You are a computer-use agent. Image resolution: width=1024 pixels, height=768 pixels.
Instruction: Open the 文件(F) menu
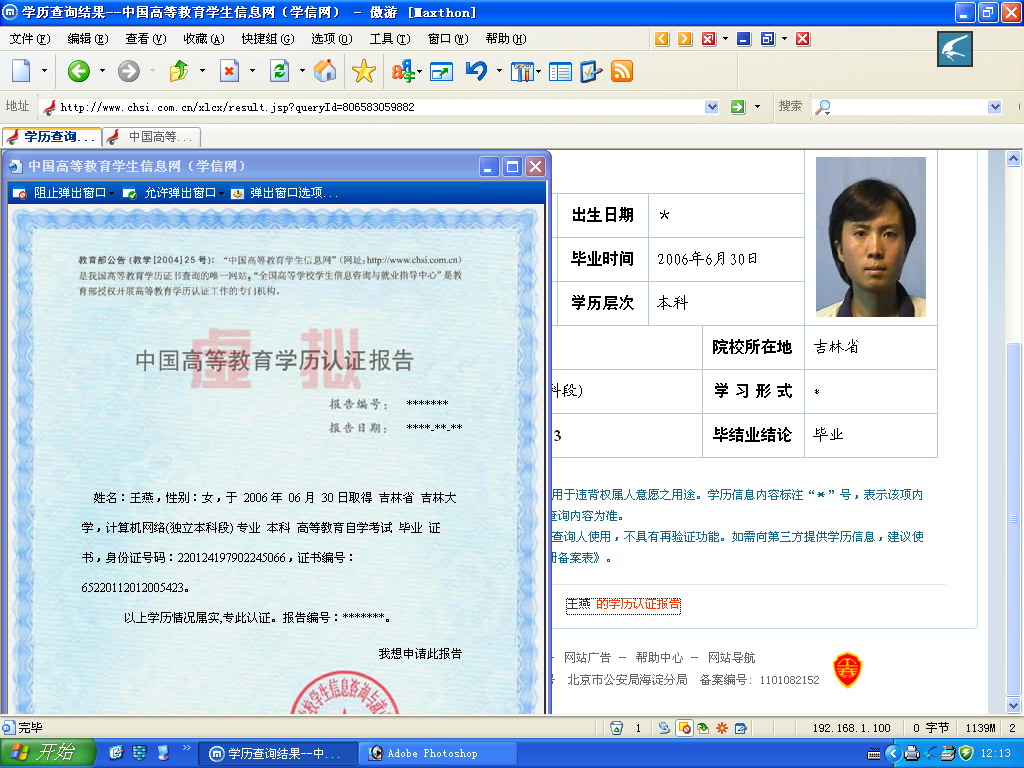pyautogui.click(x=29, y=39)
